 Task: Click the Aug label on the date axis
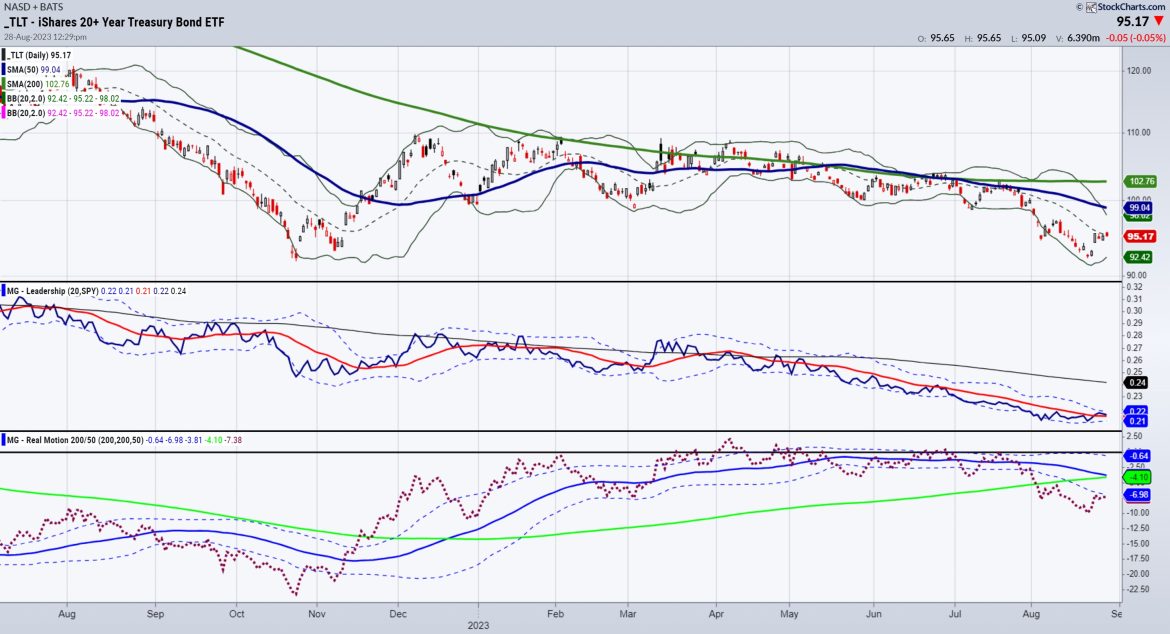pyautogui.click(x=67, y=613)
